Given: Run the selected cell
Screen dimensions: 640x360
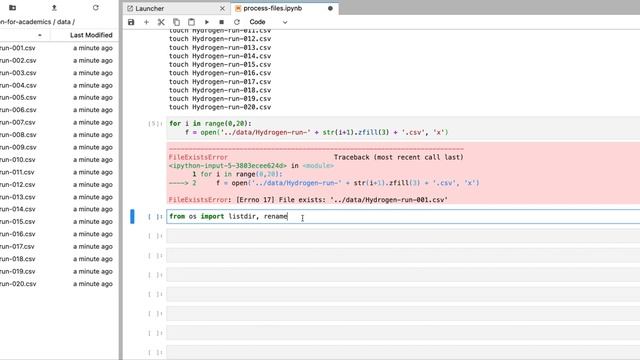Looking at the screenshot, I should tap(207, 22).
